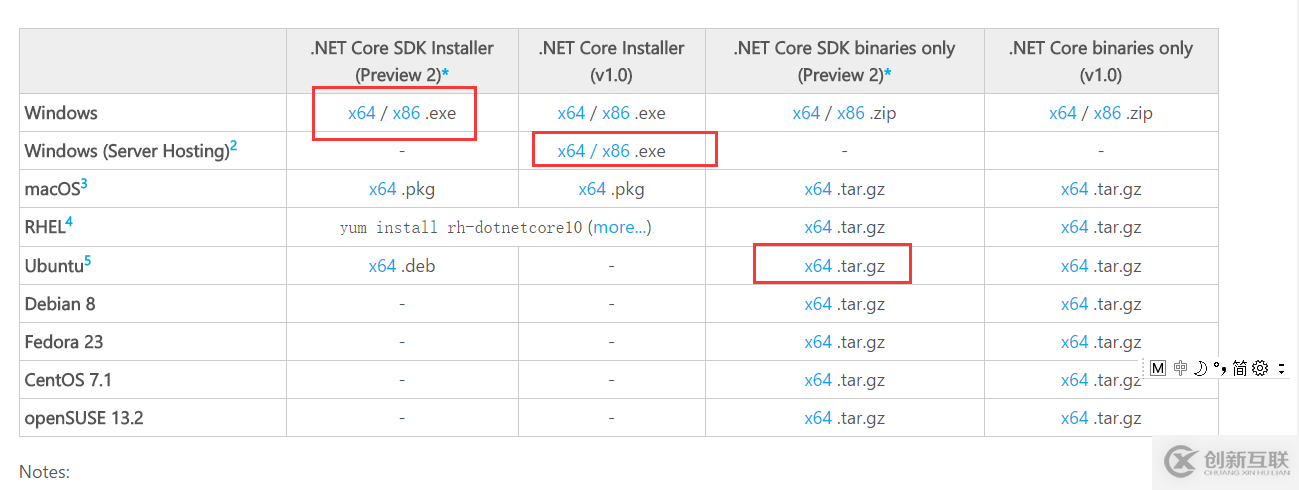Toggle the 中 Chinese/English input mode
This screenshot has width=1299, height=490.
point(1180,368)
